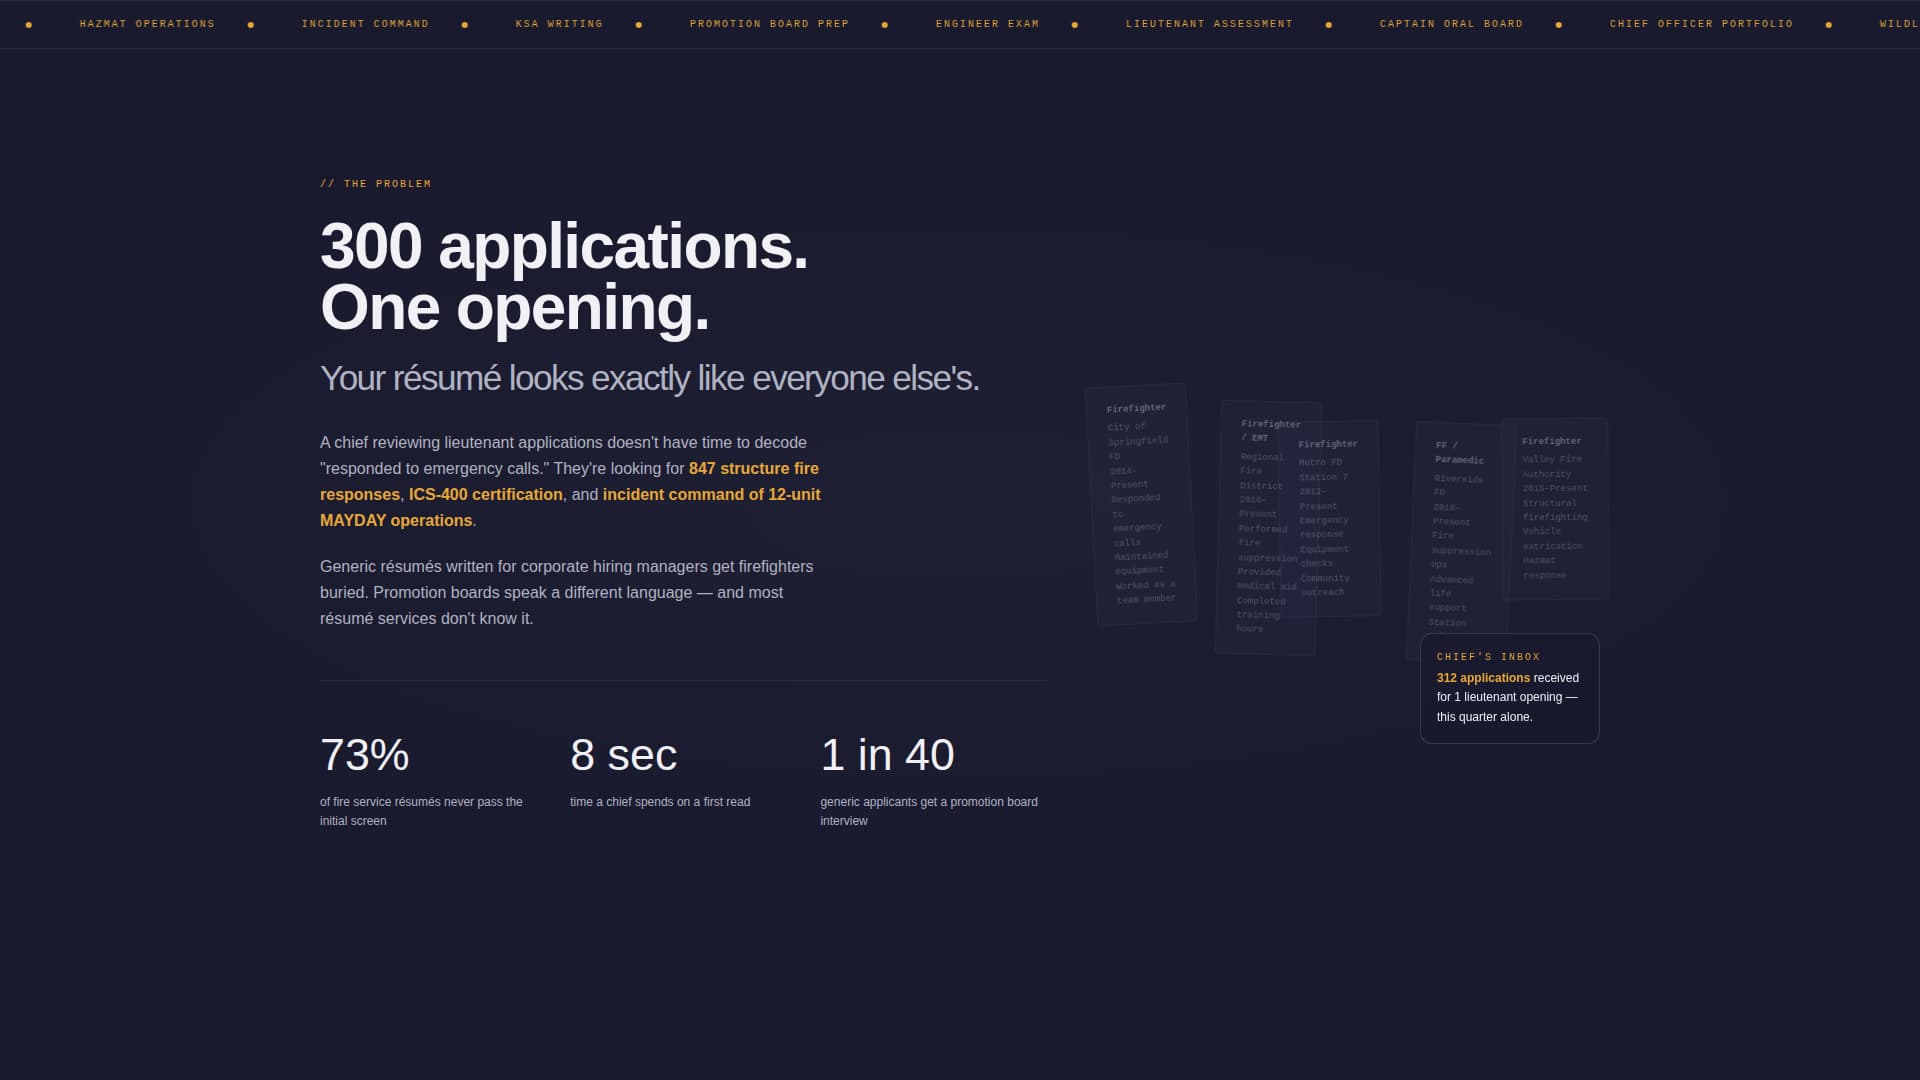Click the HAZMAT OPERATIONS ticker item
This screenshot has width=1920, height=1080.
[x=147, y=24]
